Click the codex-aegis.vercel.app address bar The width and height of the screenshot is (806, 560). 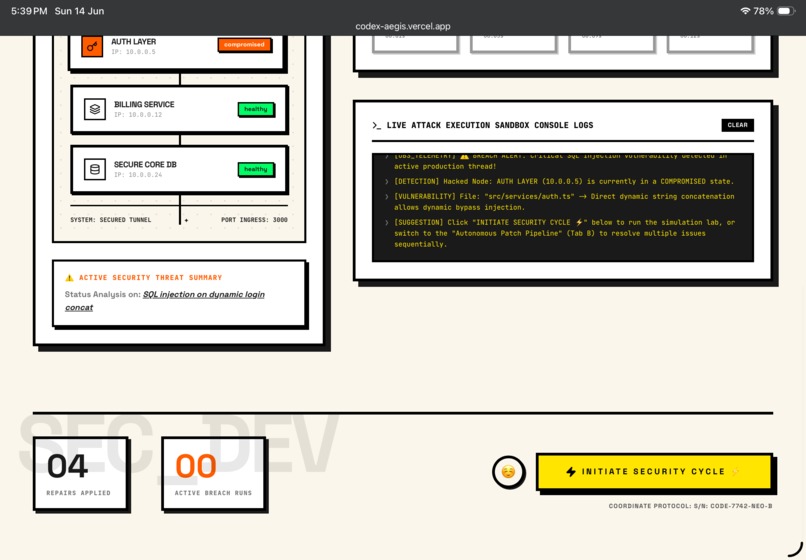[x=403, y=26]
